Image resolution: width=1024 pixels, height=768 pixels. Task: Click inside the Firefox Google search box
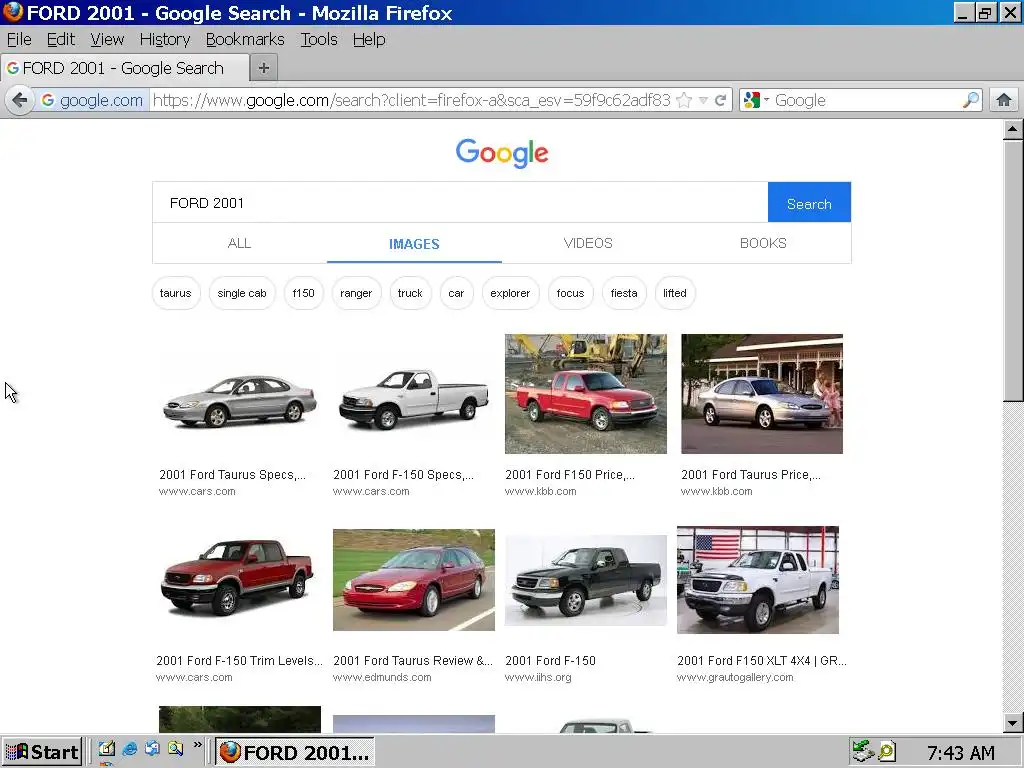(x=867, y=100)
